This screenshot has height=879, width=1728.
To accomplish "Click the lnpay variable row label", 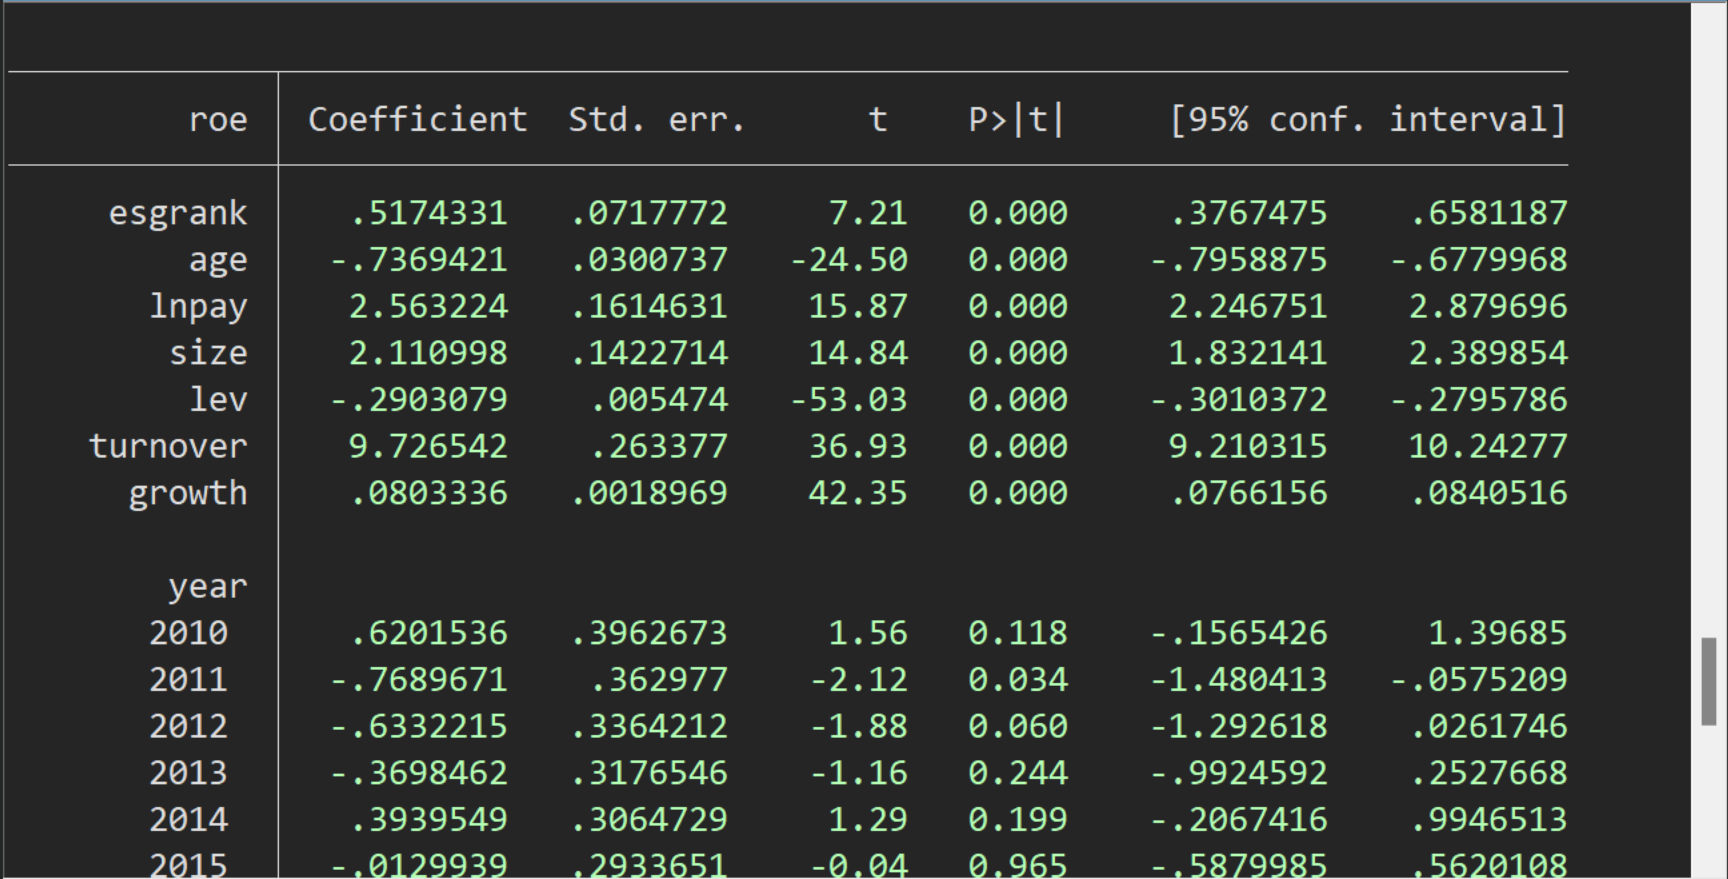I will point(198,306).
